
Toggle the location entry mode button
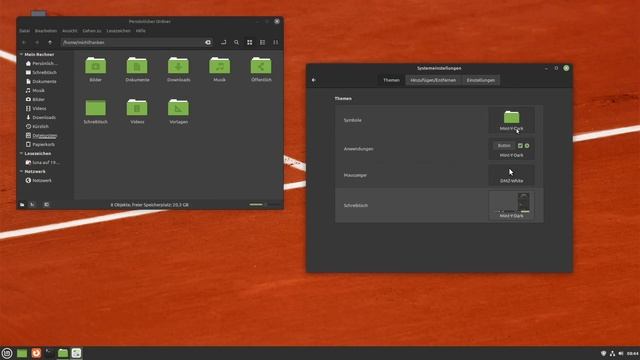(223, 42)
